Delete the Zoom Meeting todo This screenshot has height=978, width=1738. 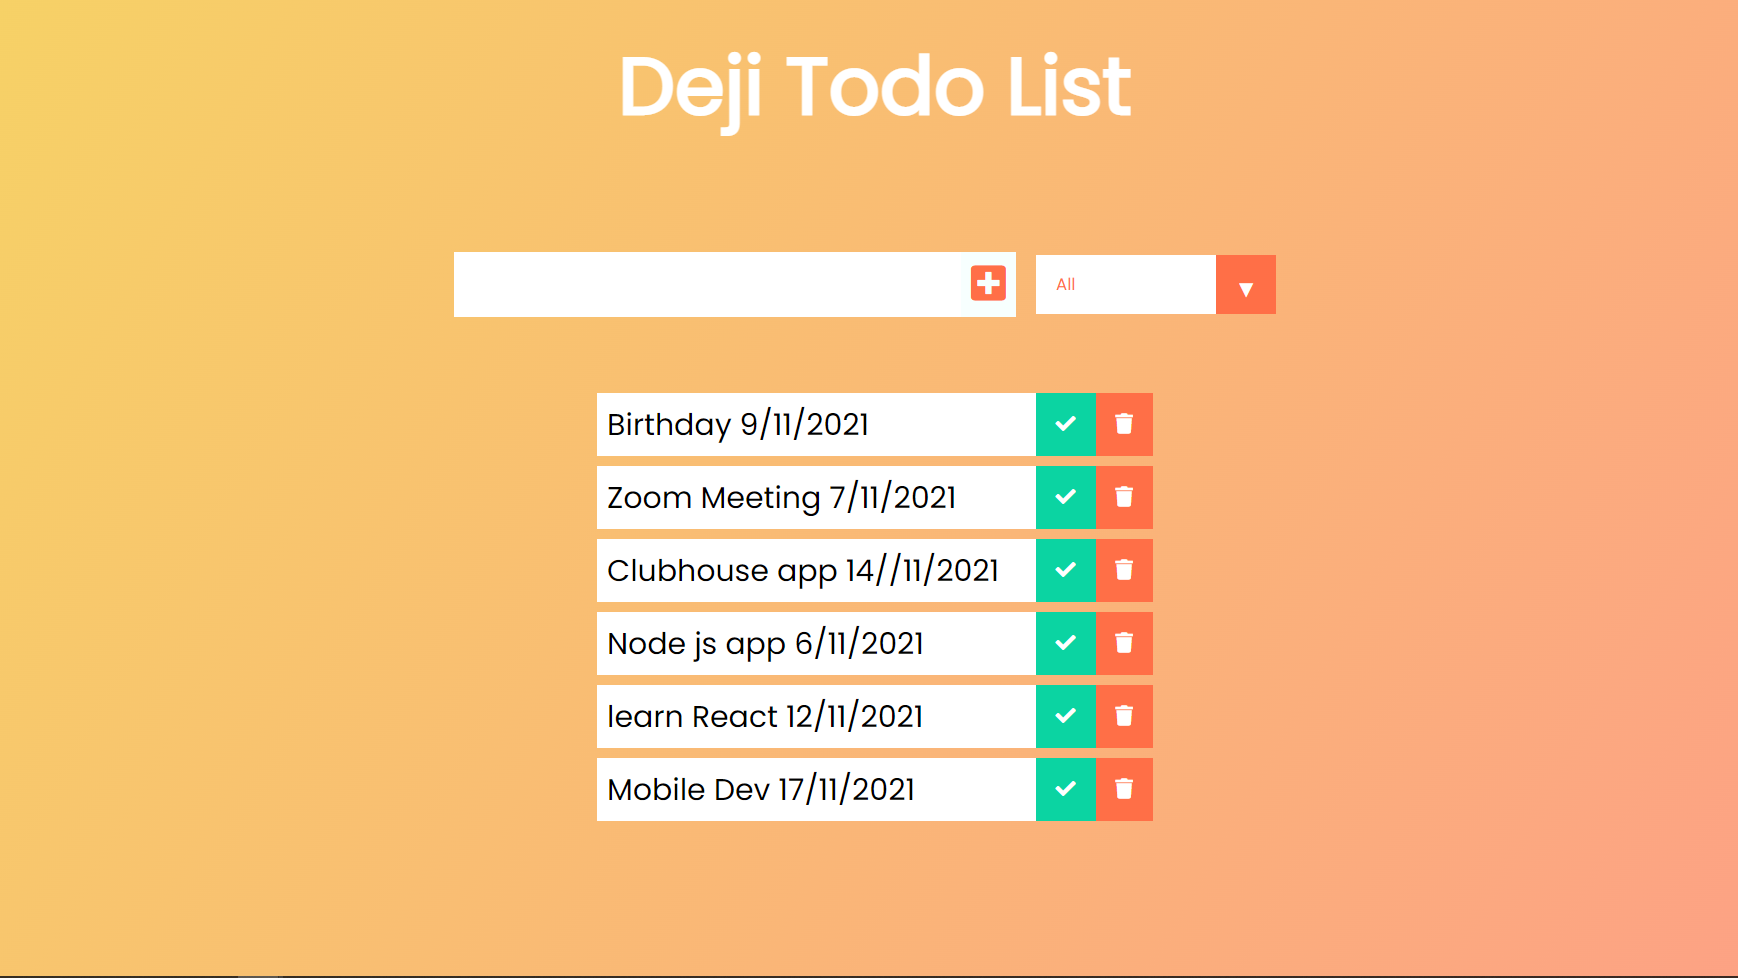coord(1124,497)
